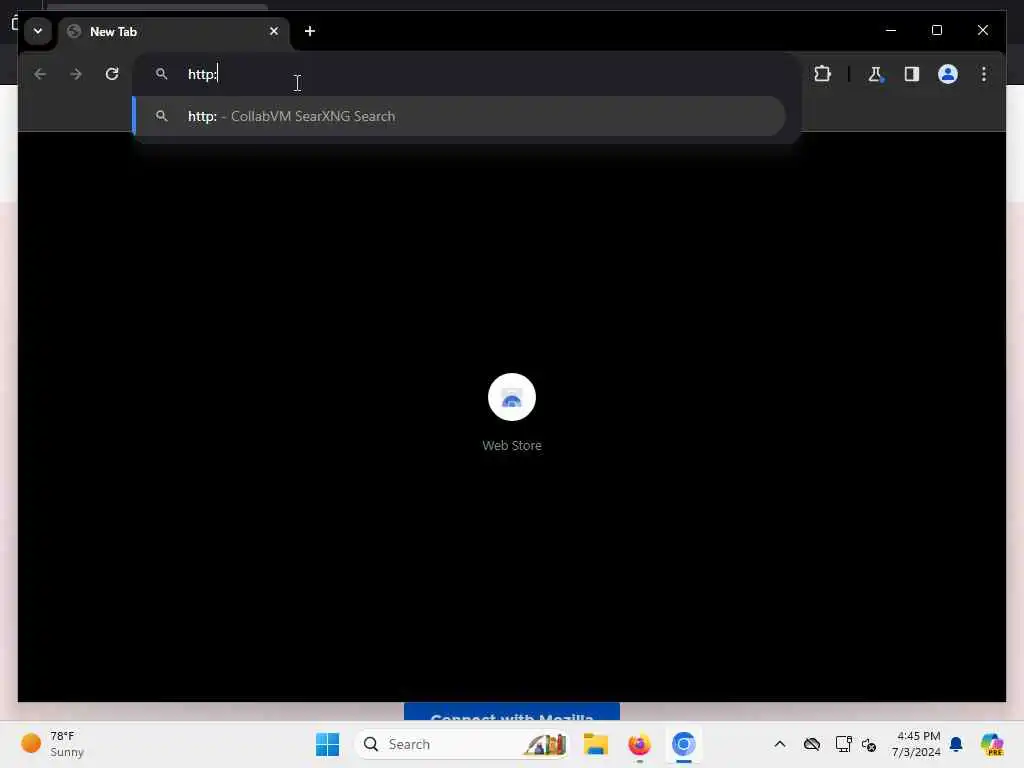The width and height of the screenshot is (1024, 768).
Task: Select the New Tab tab
Action: click(174, 31)
